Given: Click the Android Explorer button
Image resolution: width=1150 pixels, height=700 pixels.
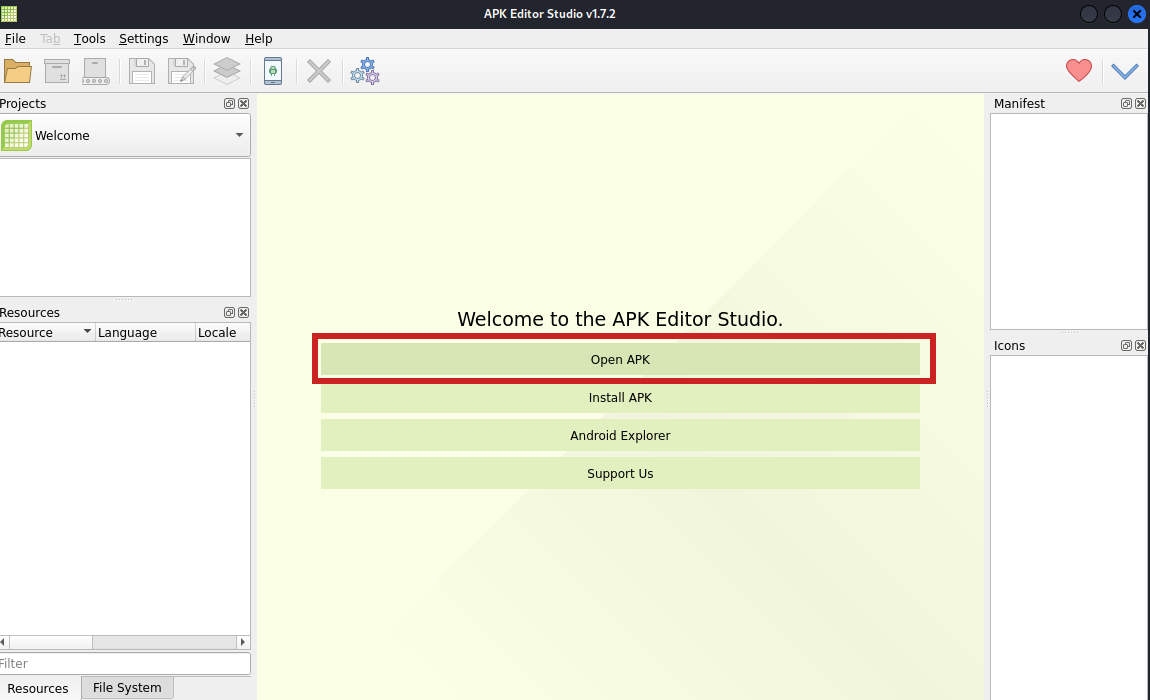Looking at the screenshot, I should point(620,436).
